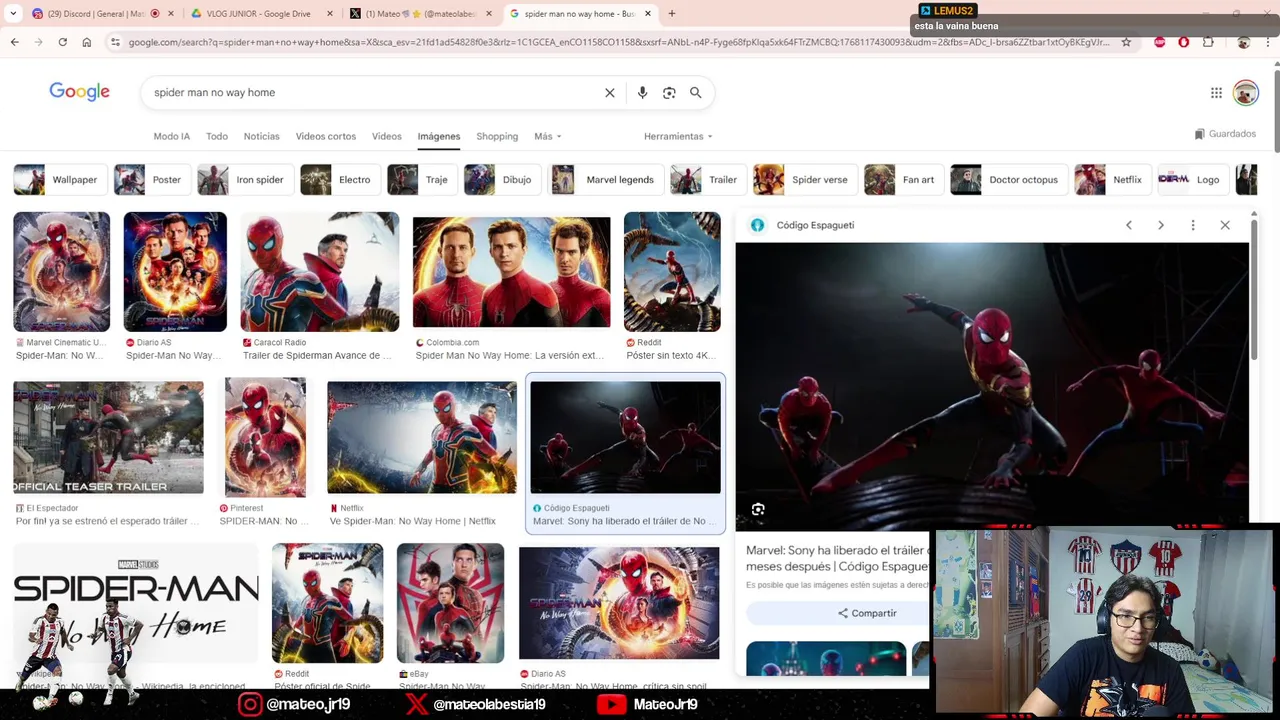The width and height of the screenshot is (1280, 720).
Task: Filter by Marvel legends chip
Action: click(x=605, y=180)
